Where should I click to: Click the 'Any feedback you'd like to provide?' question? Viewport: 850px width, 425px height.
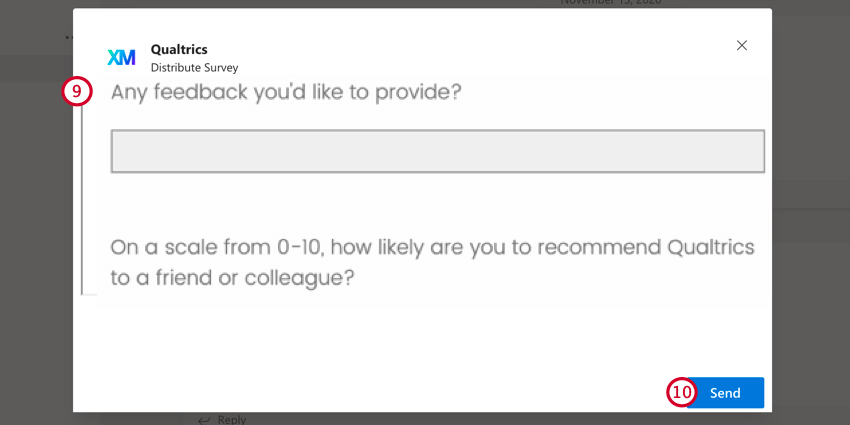[x=286, y=93]
